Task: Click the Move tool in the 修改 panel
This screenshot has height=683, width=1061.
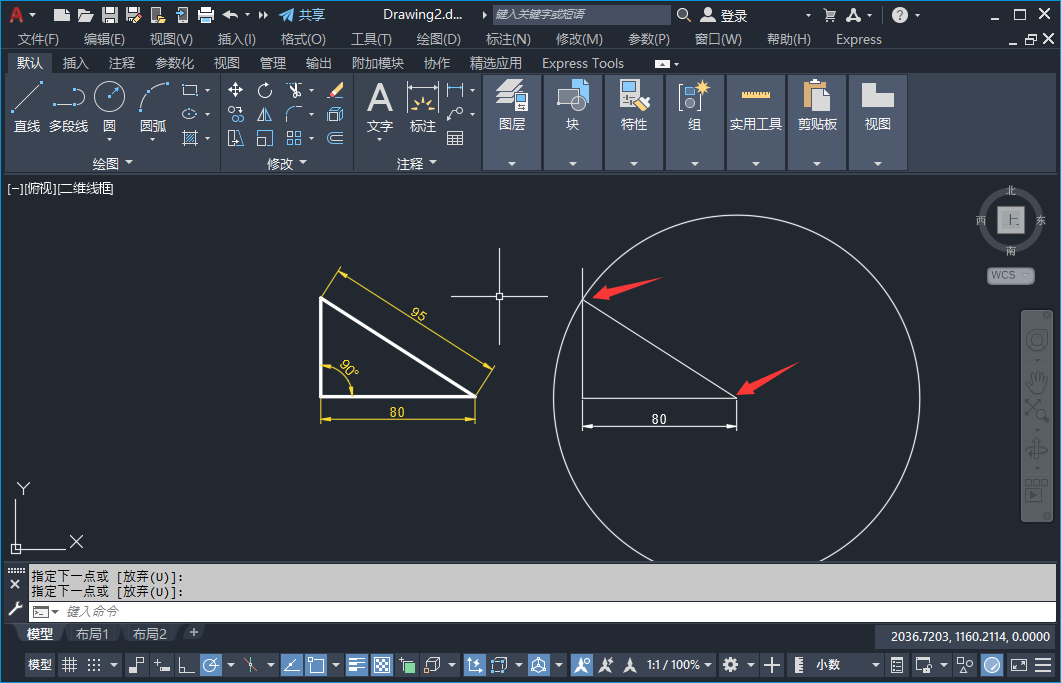Action: point(236,90)
